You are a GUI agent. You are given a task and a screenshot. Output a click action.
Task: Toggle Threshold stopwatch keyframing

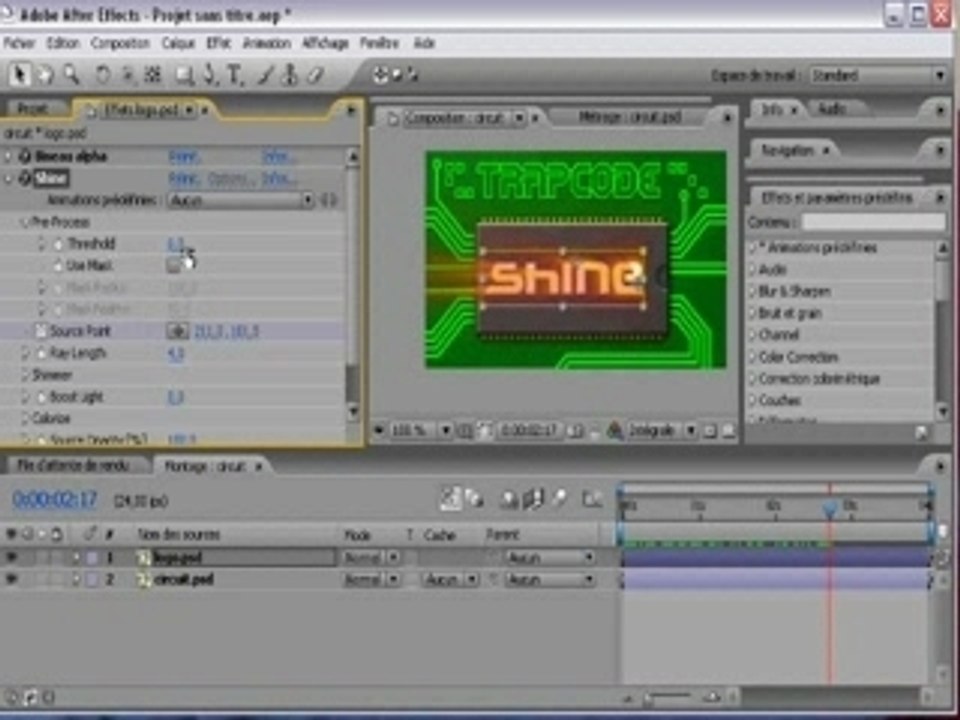point(58,244)
